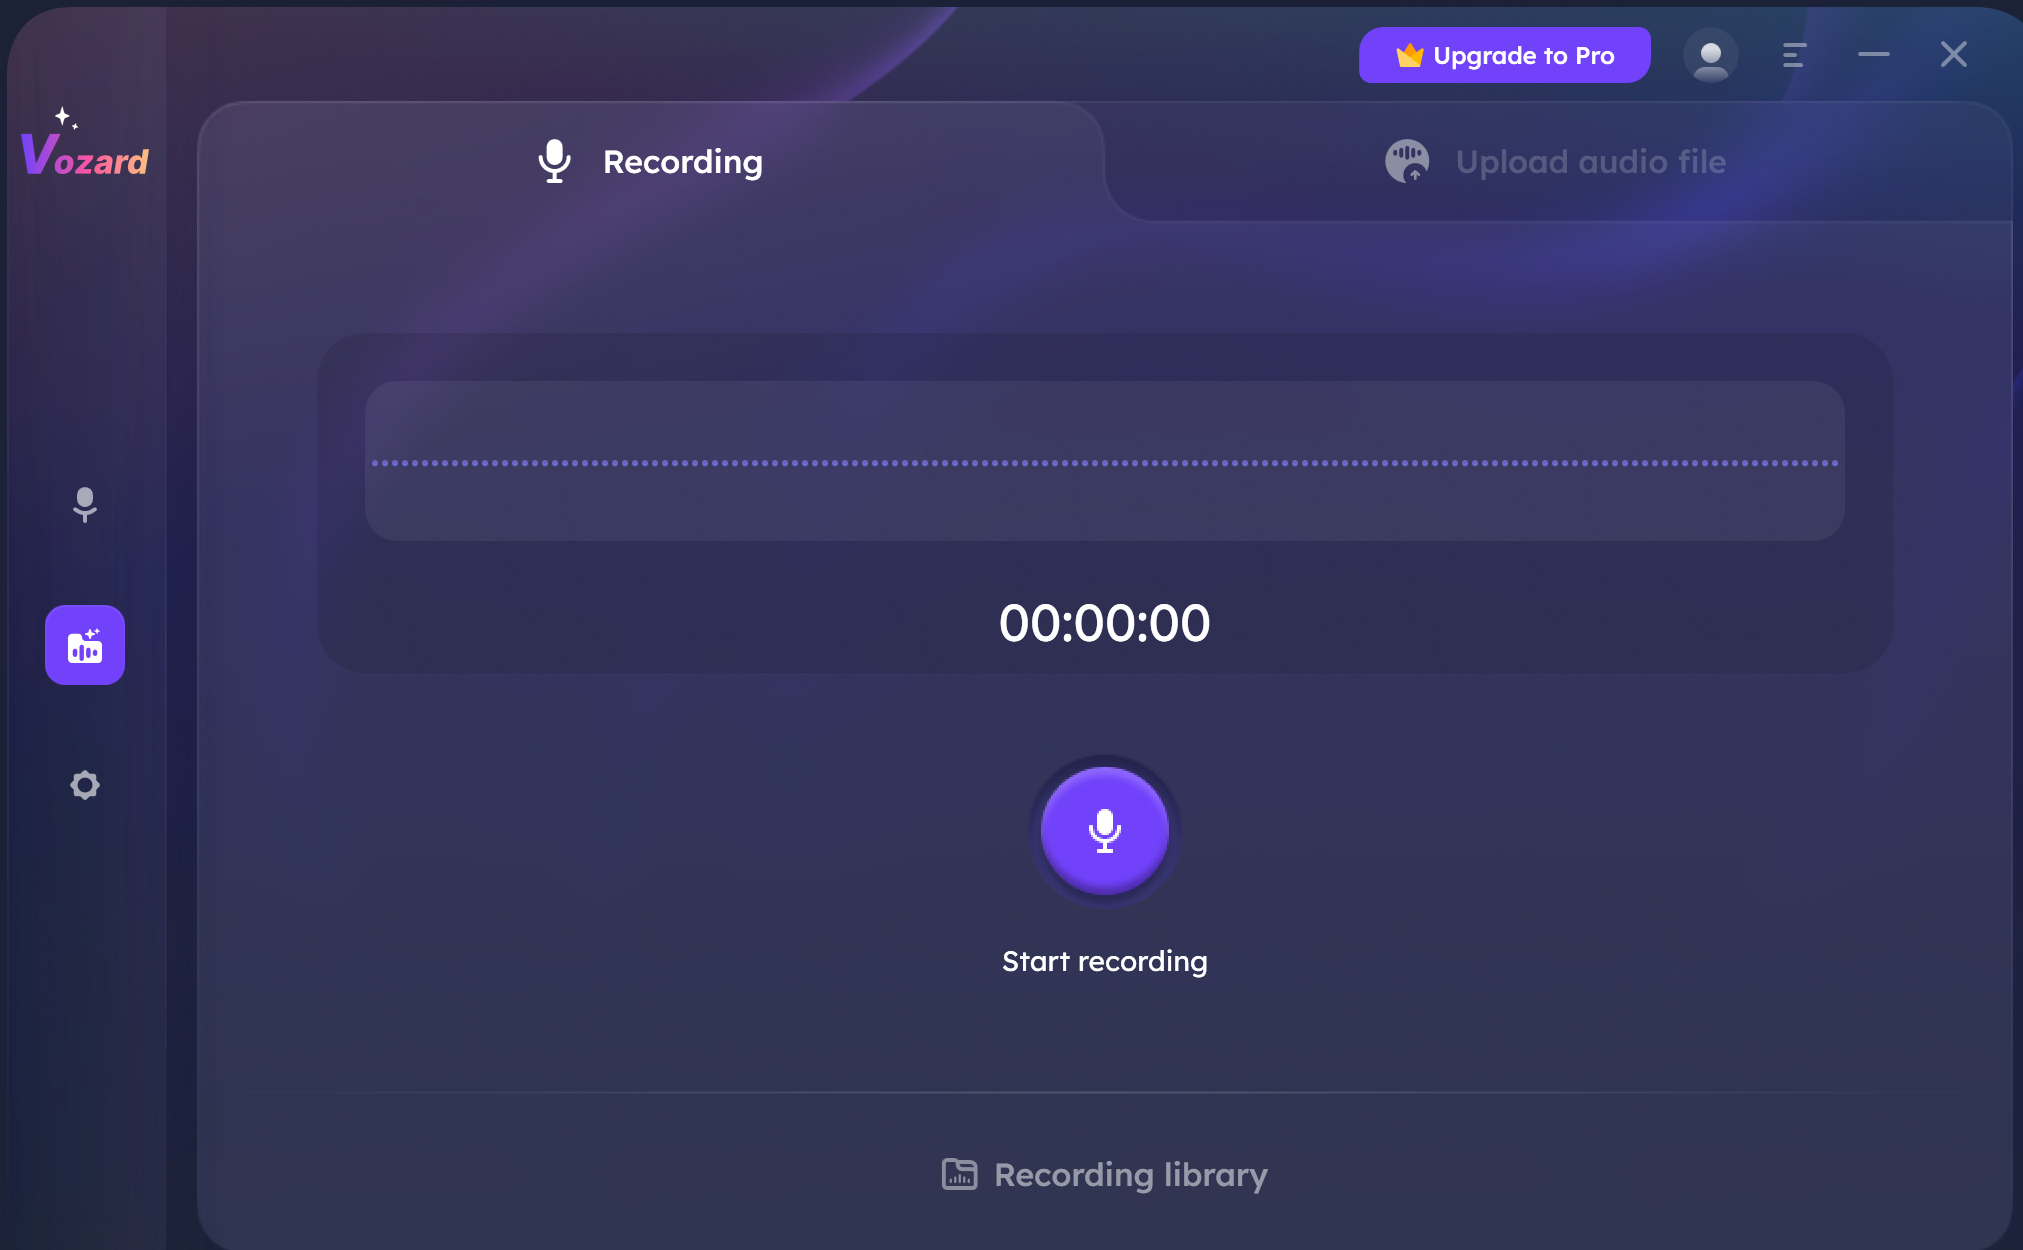The width and height of the screenshot is (2023, 1250).
Task: Toggle the waveform display area
Action: 1105,461
